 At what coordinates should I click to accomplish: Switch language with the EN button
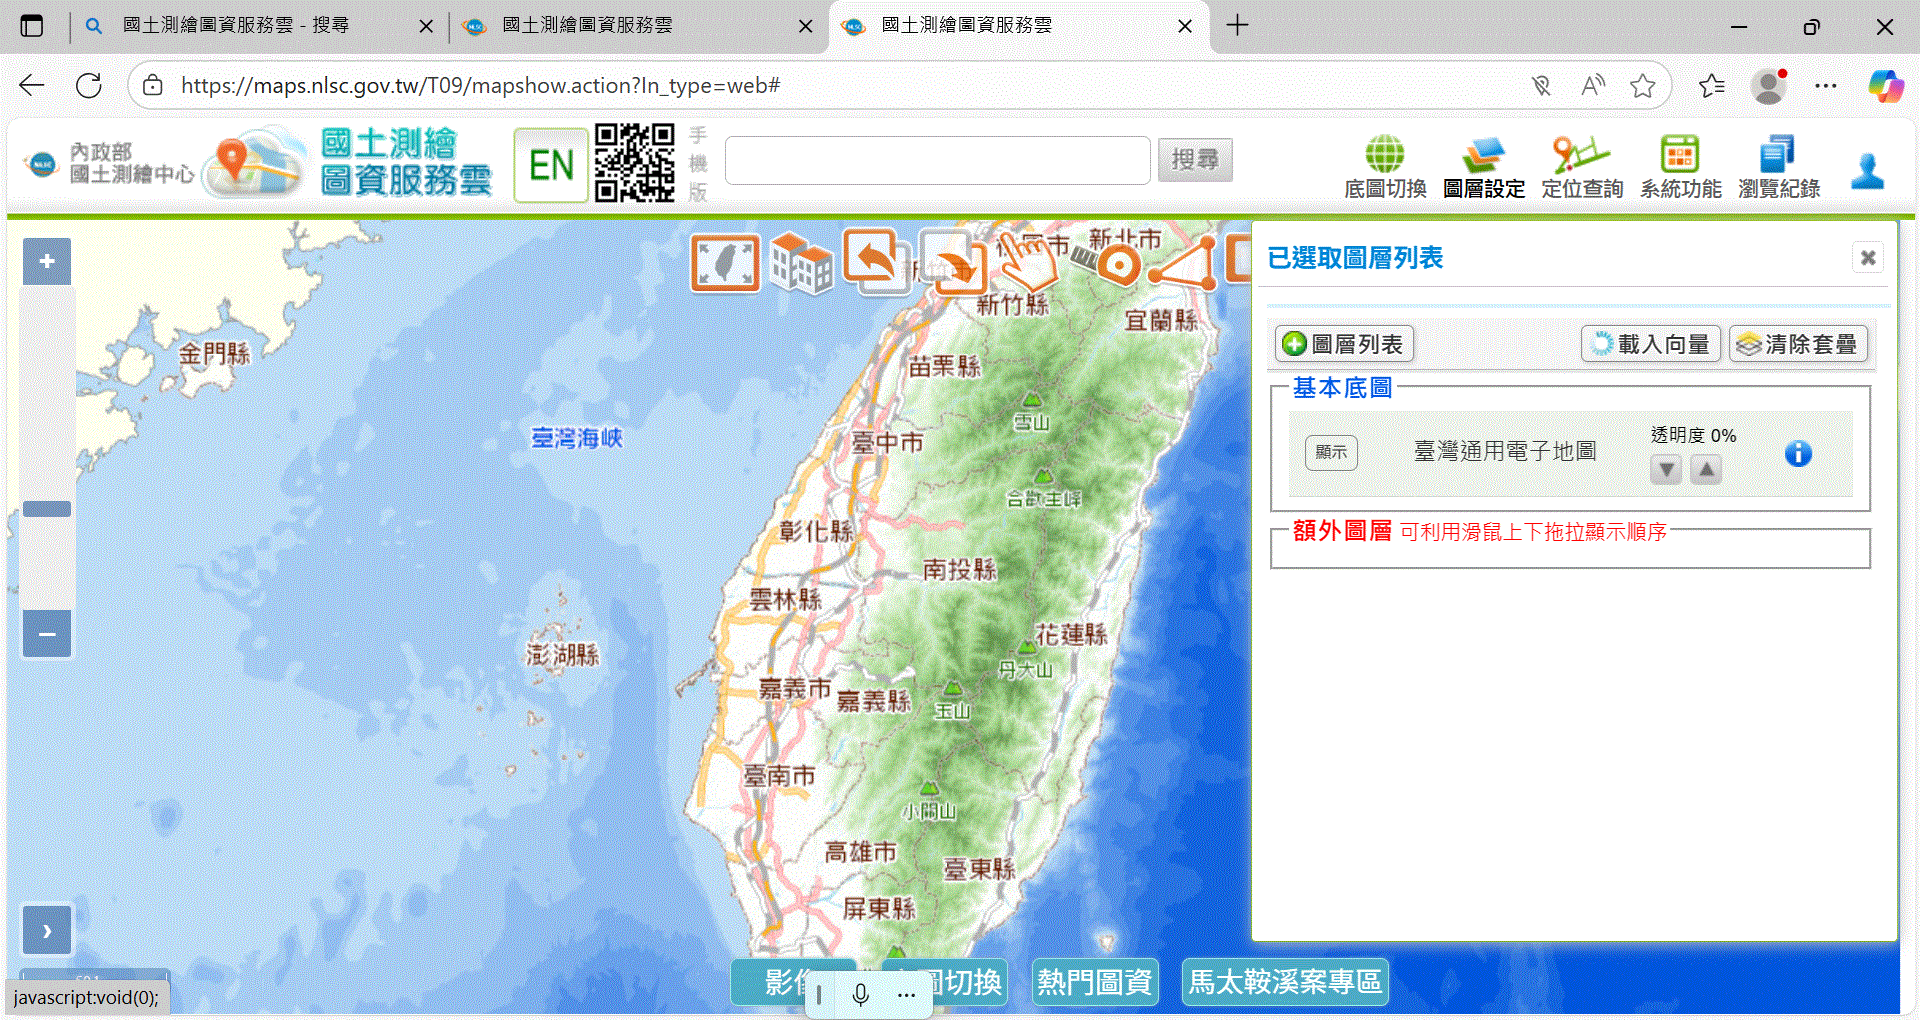tap(551, 165)
